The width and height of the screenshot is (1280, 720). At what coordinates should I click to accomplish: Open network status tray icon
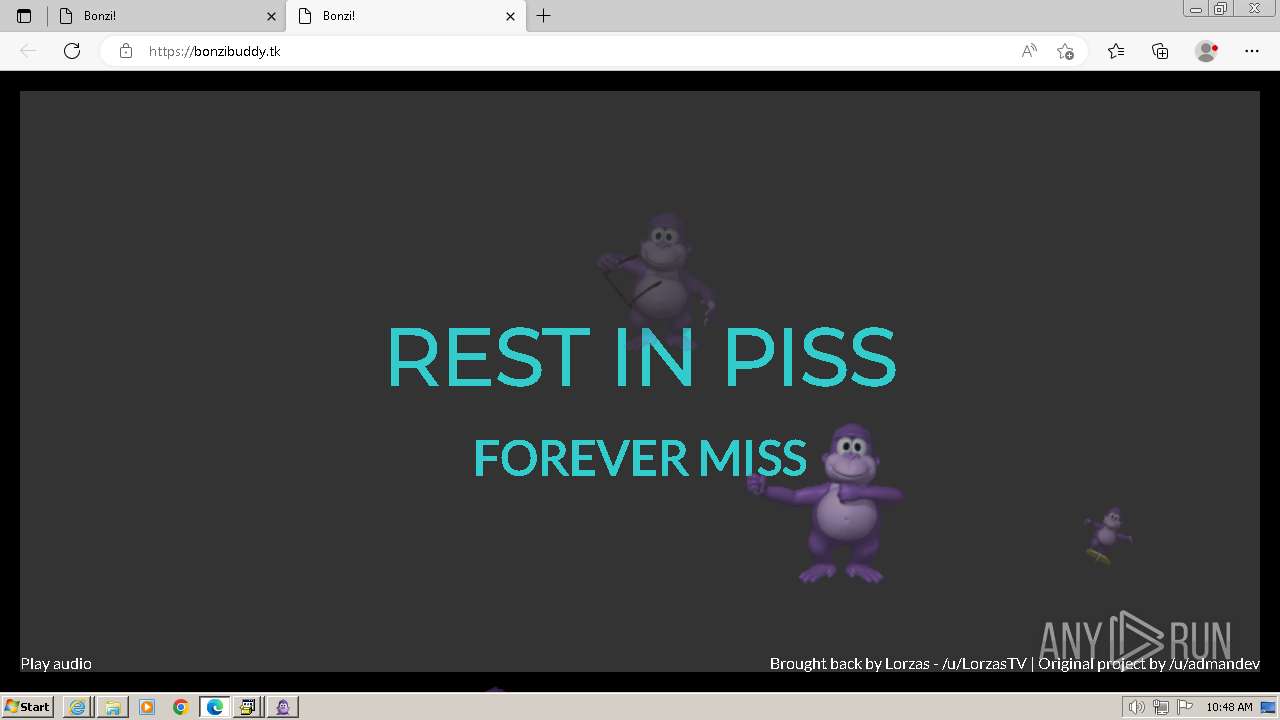tap(1160, 707)
